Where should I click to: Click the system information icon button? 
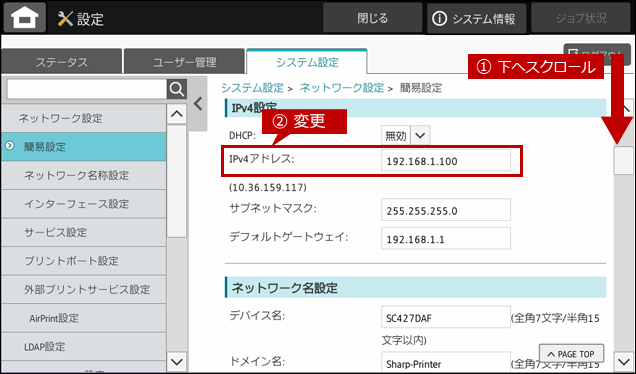(477, 18)
